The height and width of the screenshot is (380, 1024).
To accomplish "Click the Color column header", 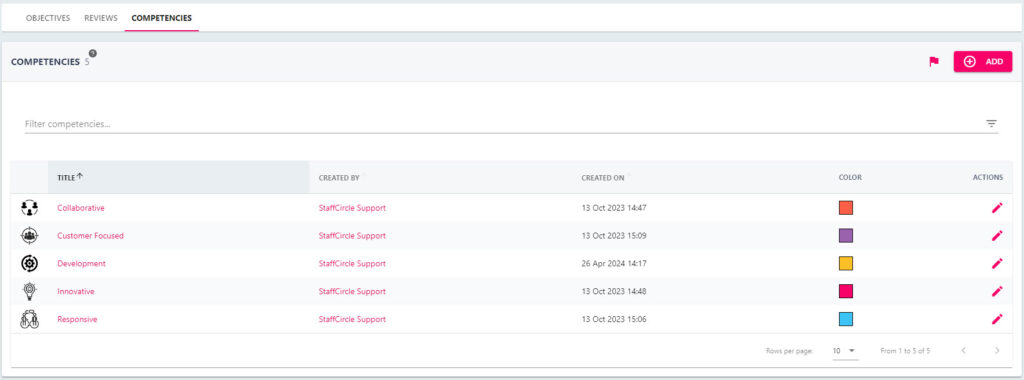I will click(850, 178).
